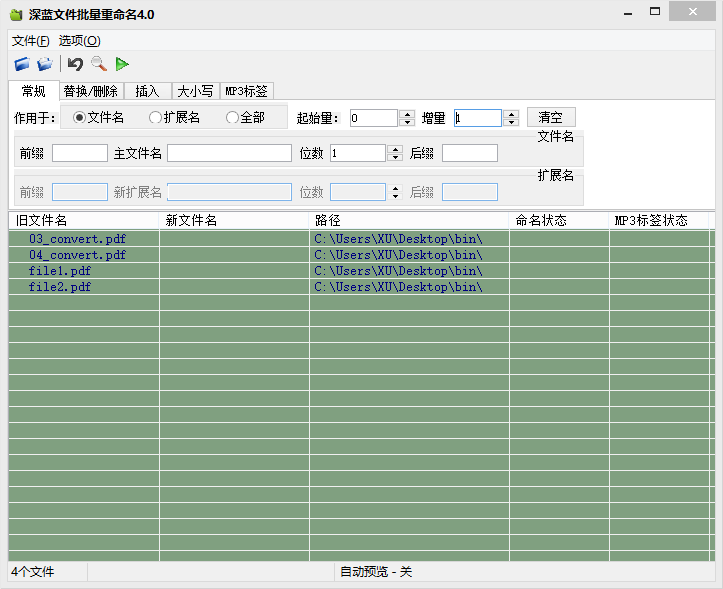
Task: Select the 扩展名 radio button
Action: [x=155, y=118]
